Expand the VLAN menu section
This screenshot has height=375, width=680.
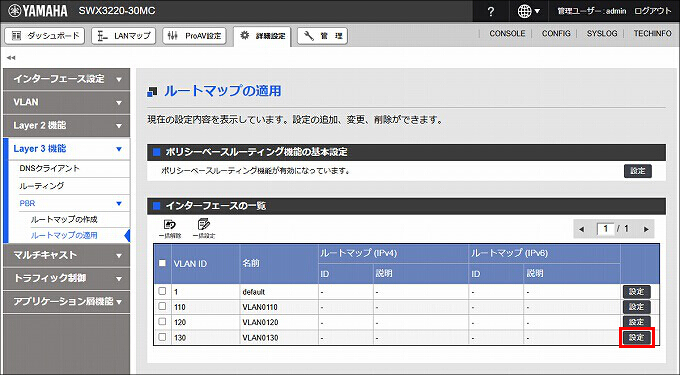click(x=66, y=102)
